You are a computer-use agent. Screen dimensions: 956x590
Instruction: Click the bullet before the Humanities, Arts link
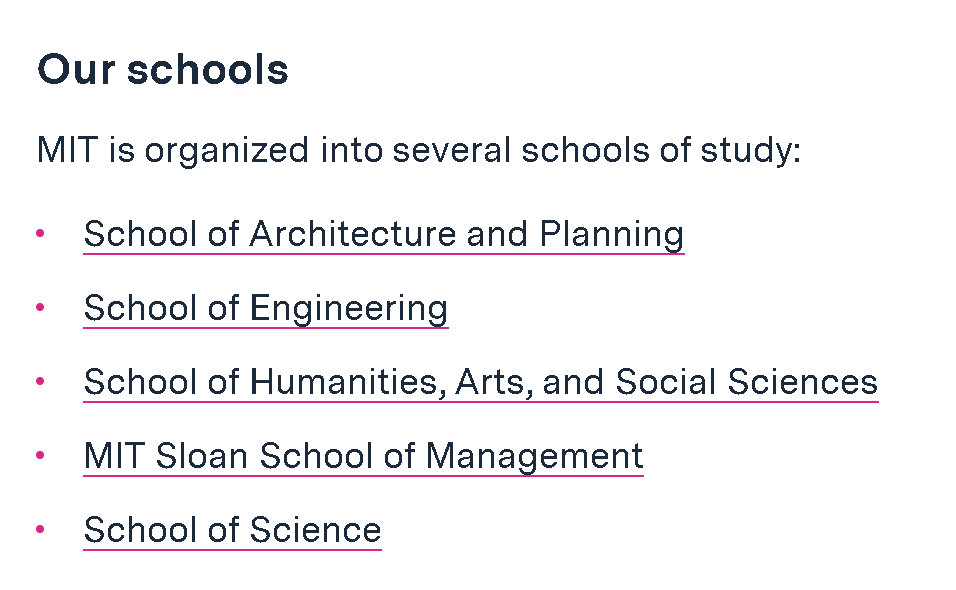tap(41, 381)
